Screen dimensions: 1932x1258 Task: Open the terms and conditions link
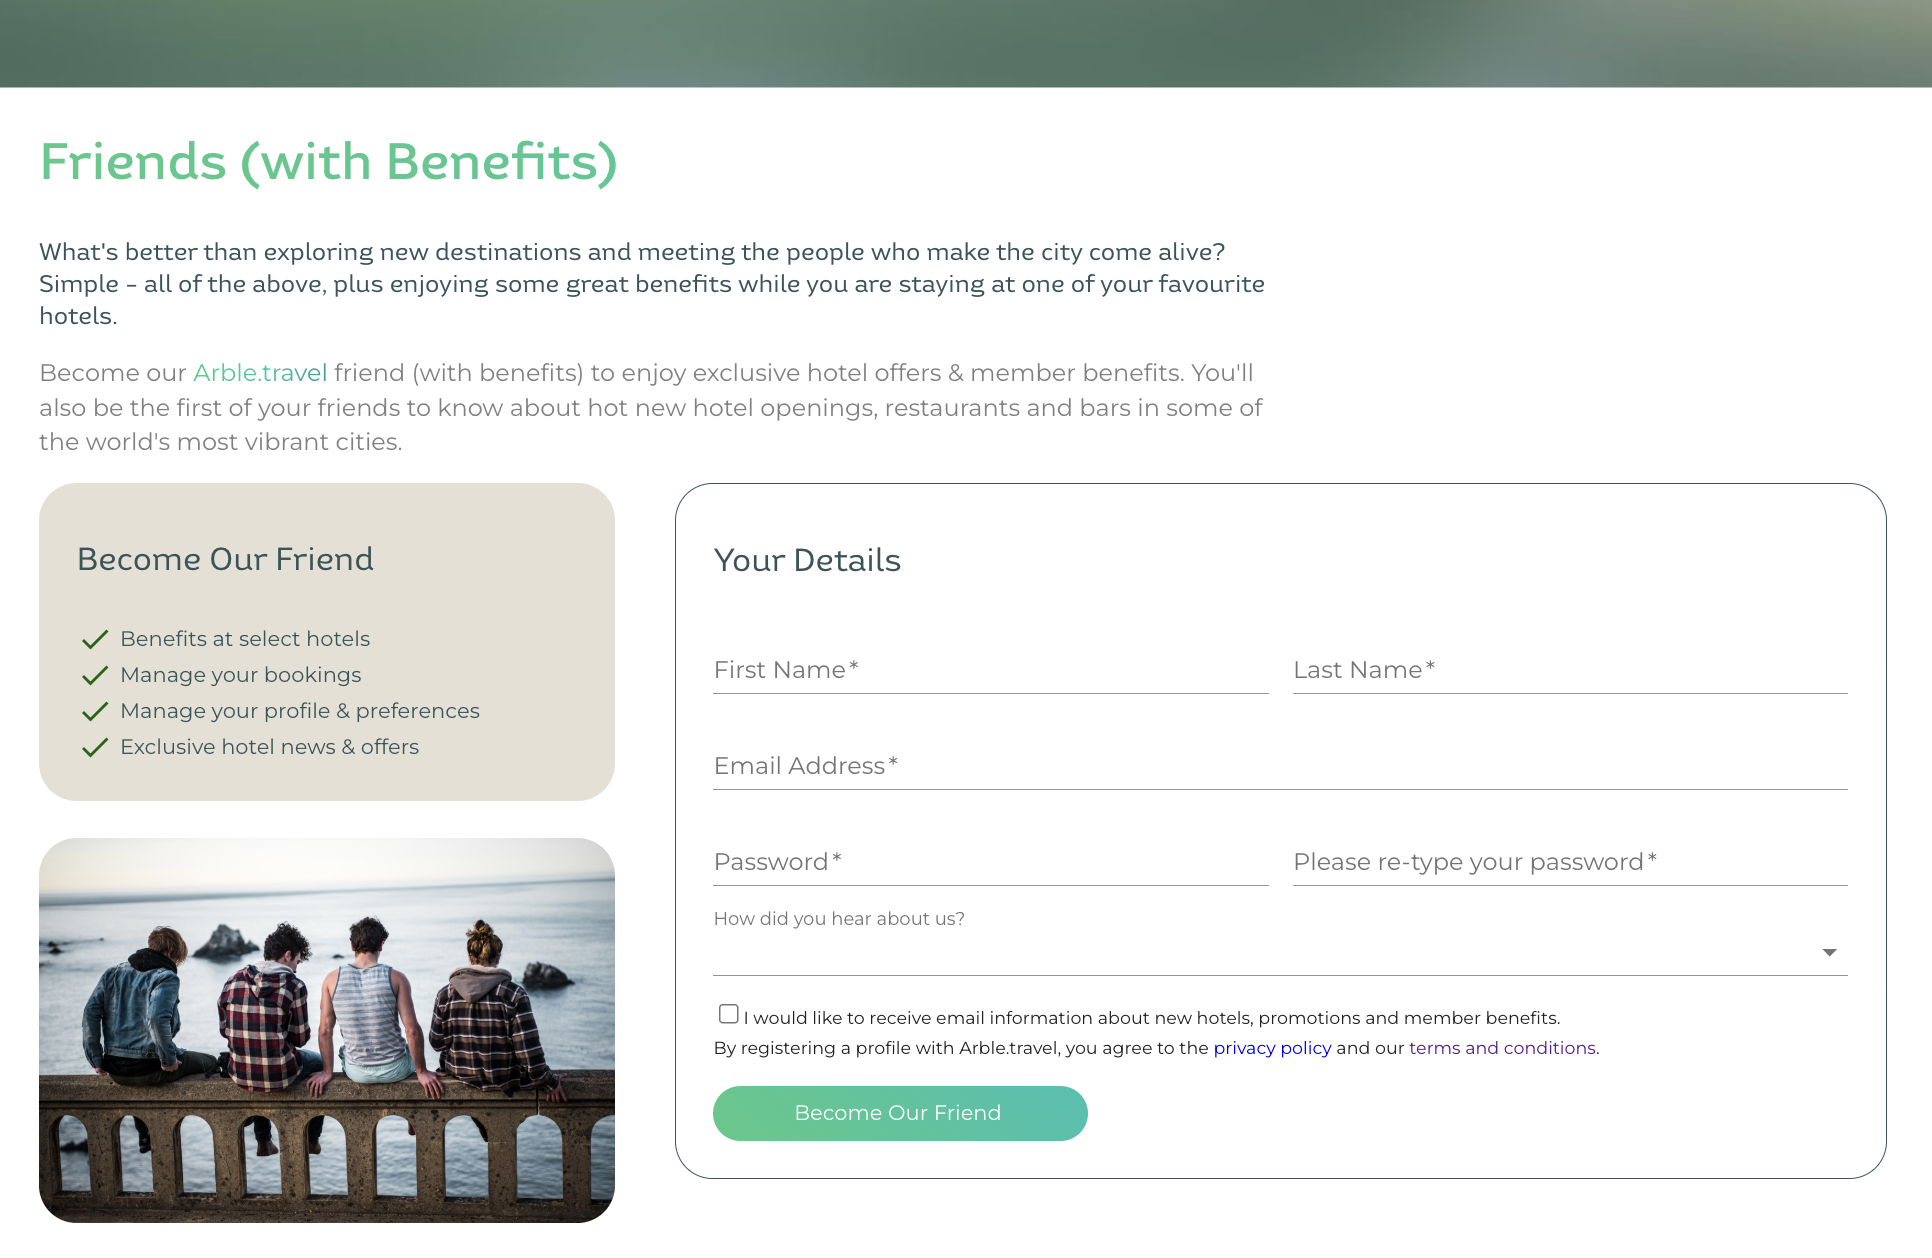(1502, 1048)
